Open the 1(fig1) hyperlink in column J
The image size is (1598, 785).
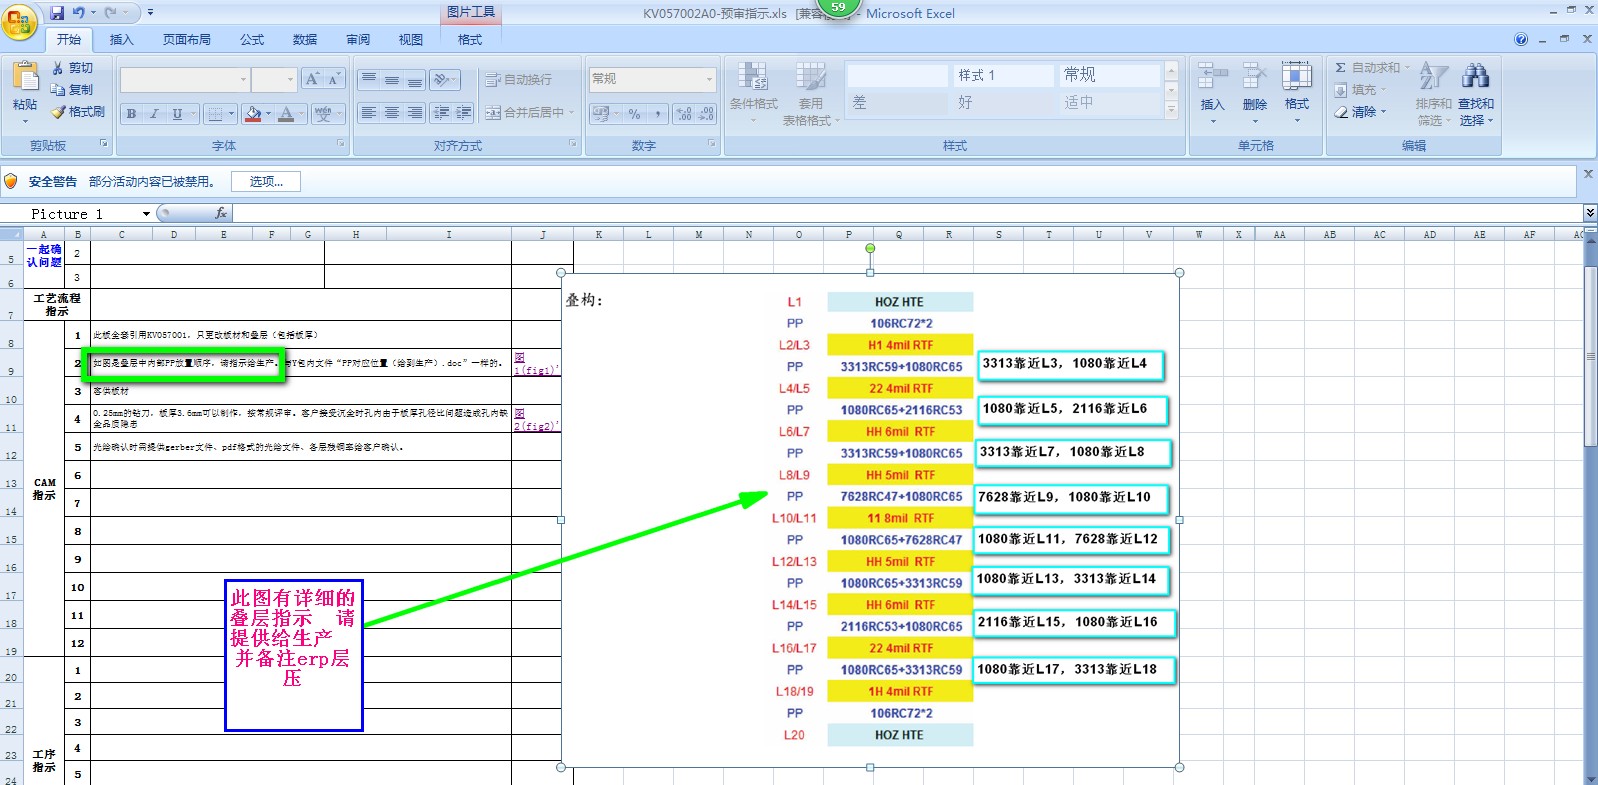[536, 370]
